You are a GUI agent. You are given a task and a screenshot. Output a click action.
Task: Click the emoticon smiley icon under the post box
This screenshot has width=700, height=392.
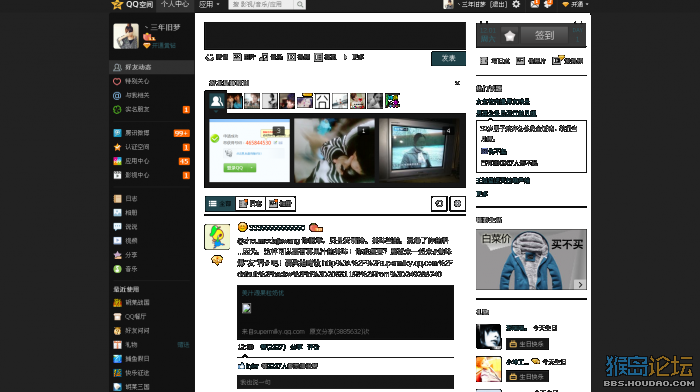[x=209, y=57]
